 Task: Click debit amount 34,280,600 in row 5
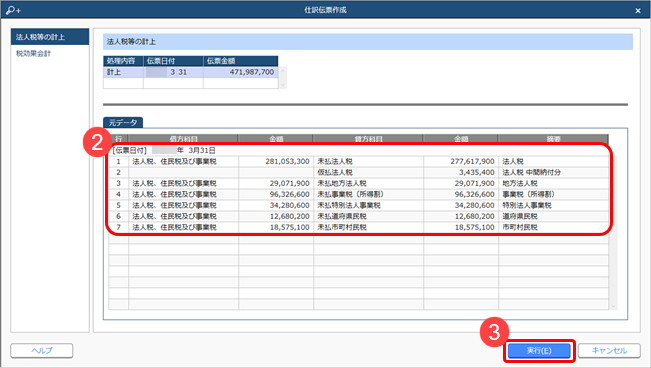pyautogui.click(x=276, y=206)
